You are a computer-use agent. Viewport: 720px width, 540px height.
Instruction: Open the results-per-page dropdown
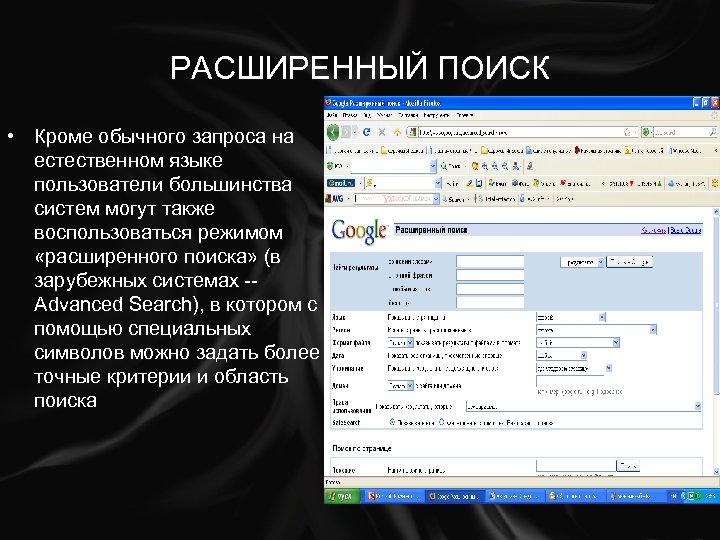tap(582, 262)
